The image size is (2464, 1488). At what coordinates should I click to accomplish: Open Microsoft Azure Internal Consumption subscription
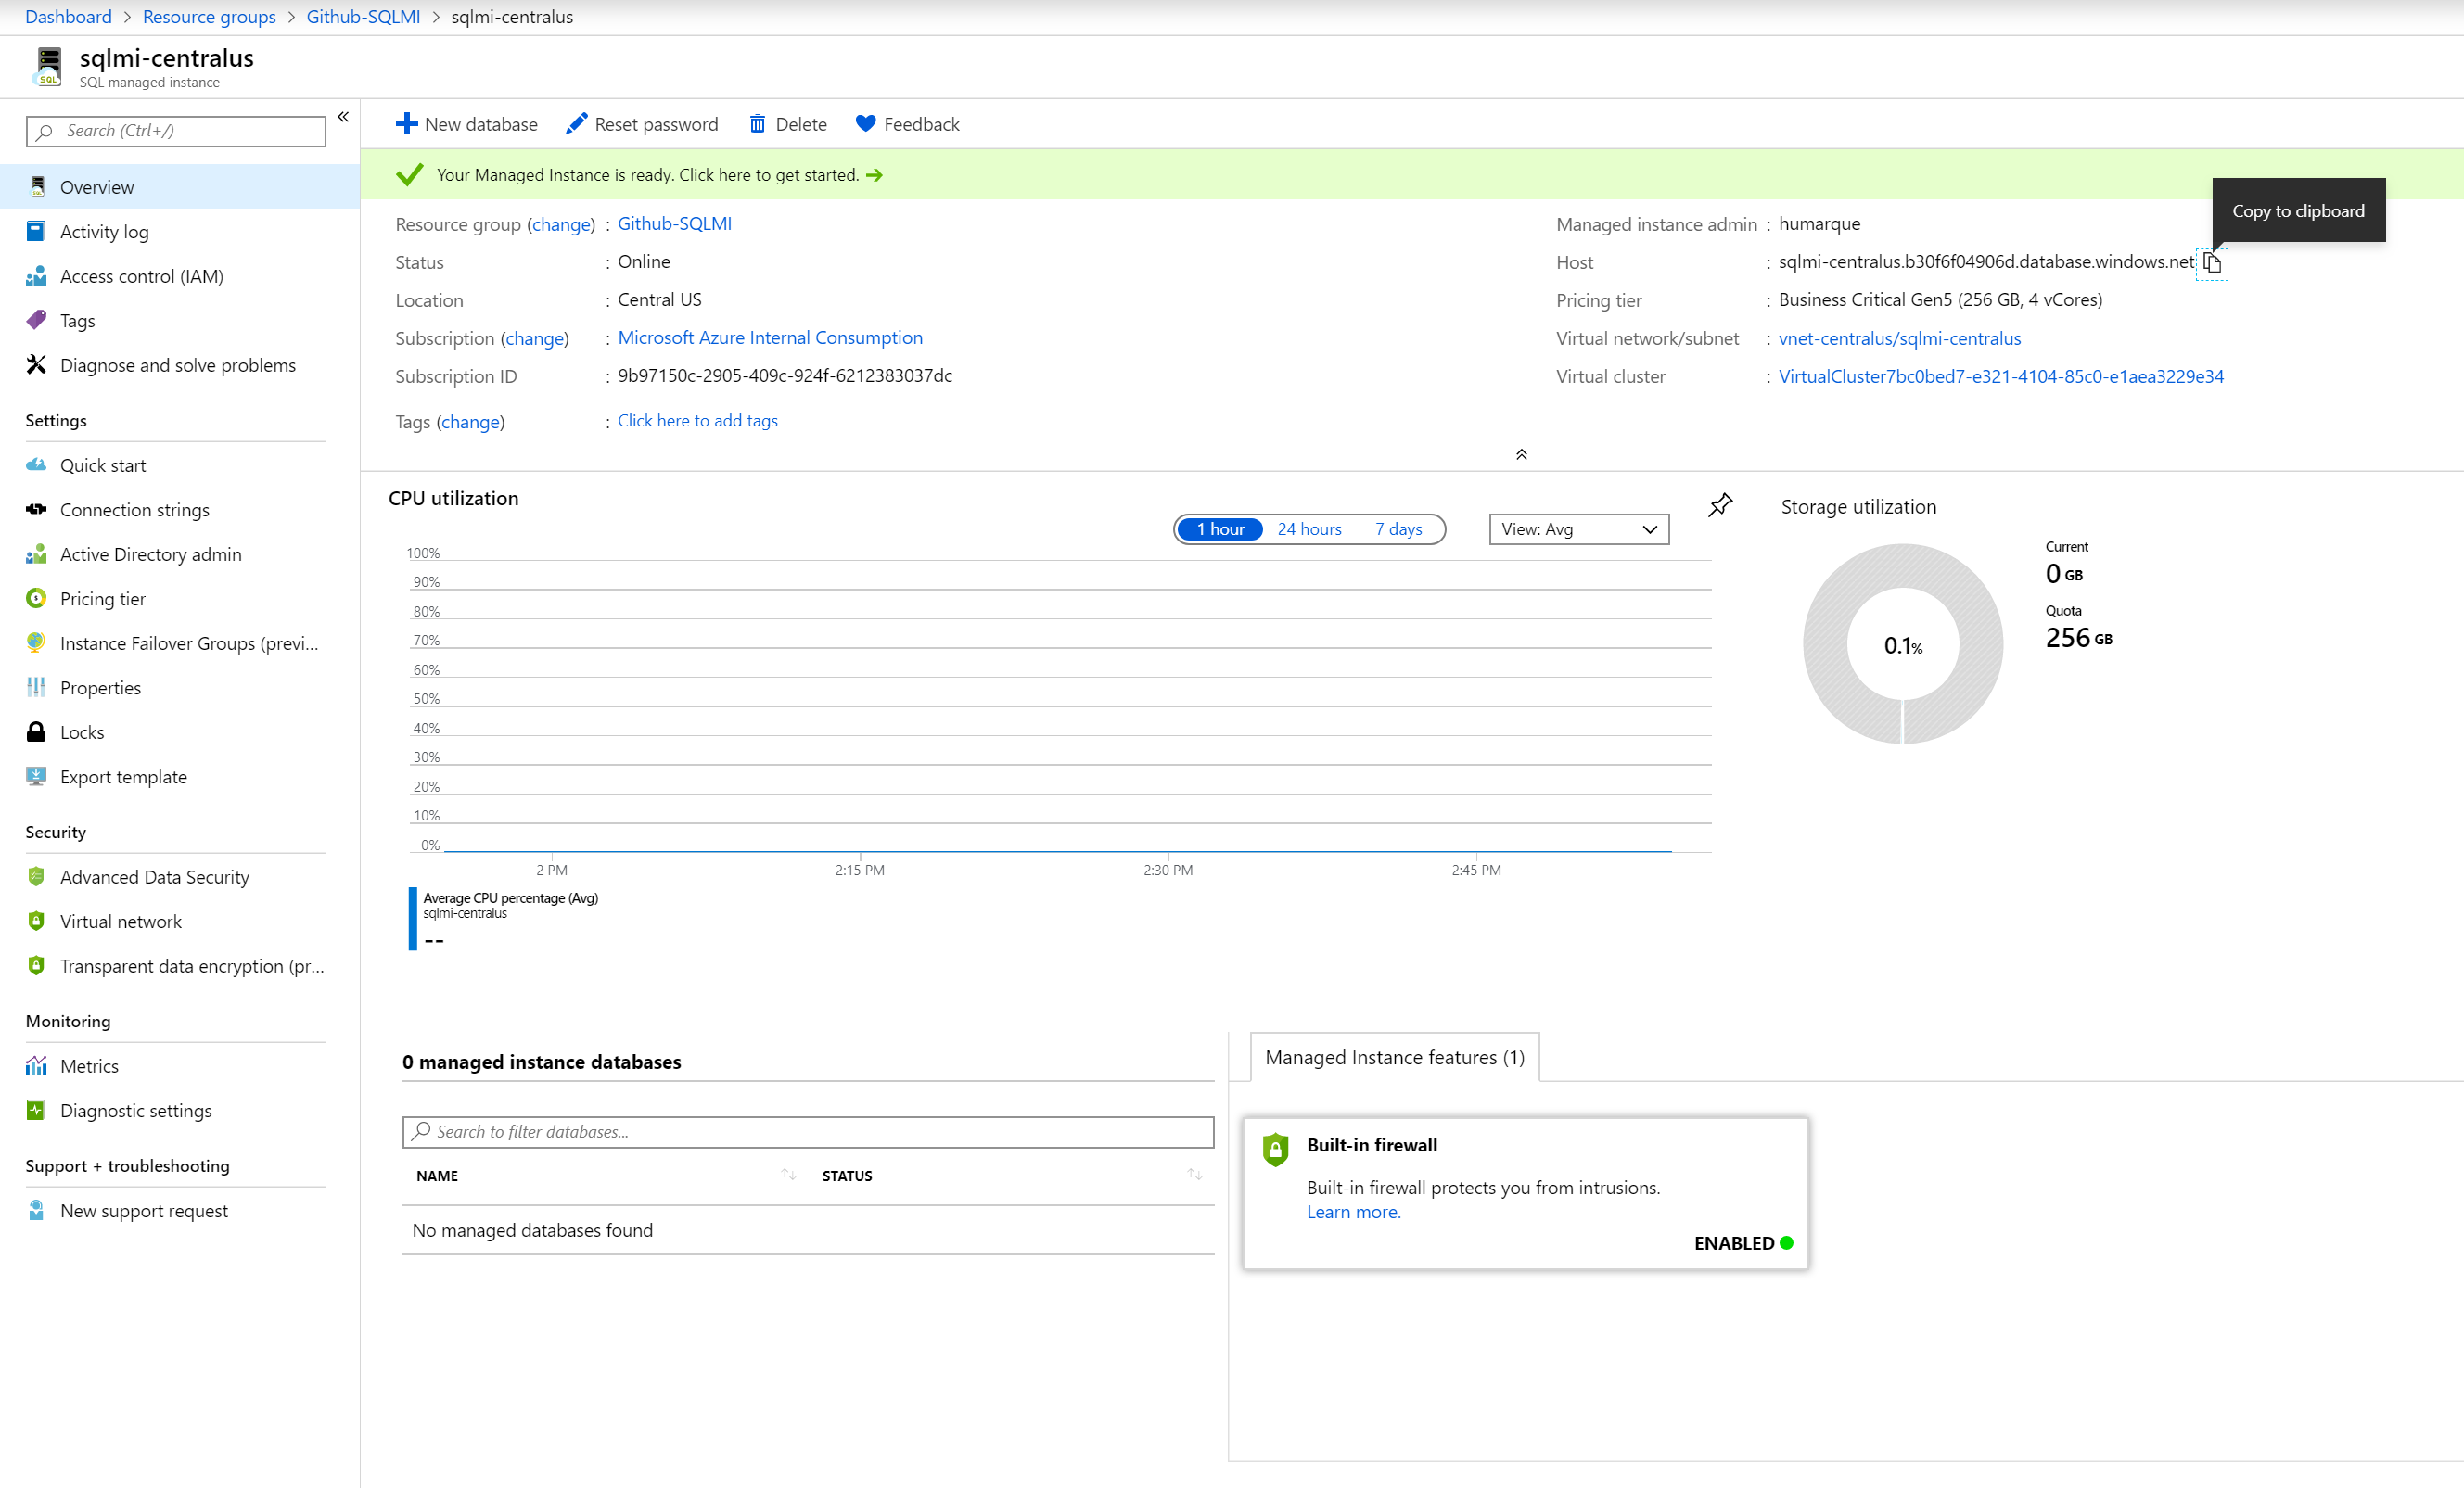click(x=770, y=337)
